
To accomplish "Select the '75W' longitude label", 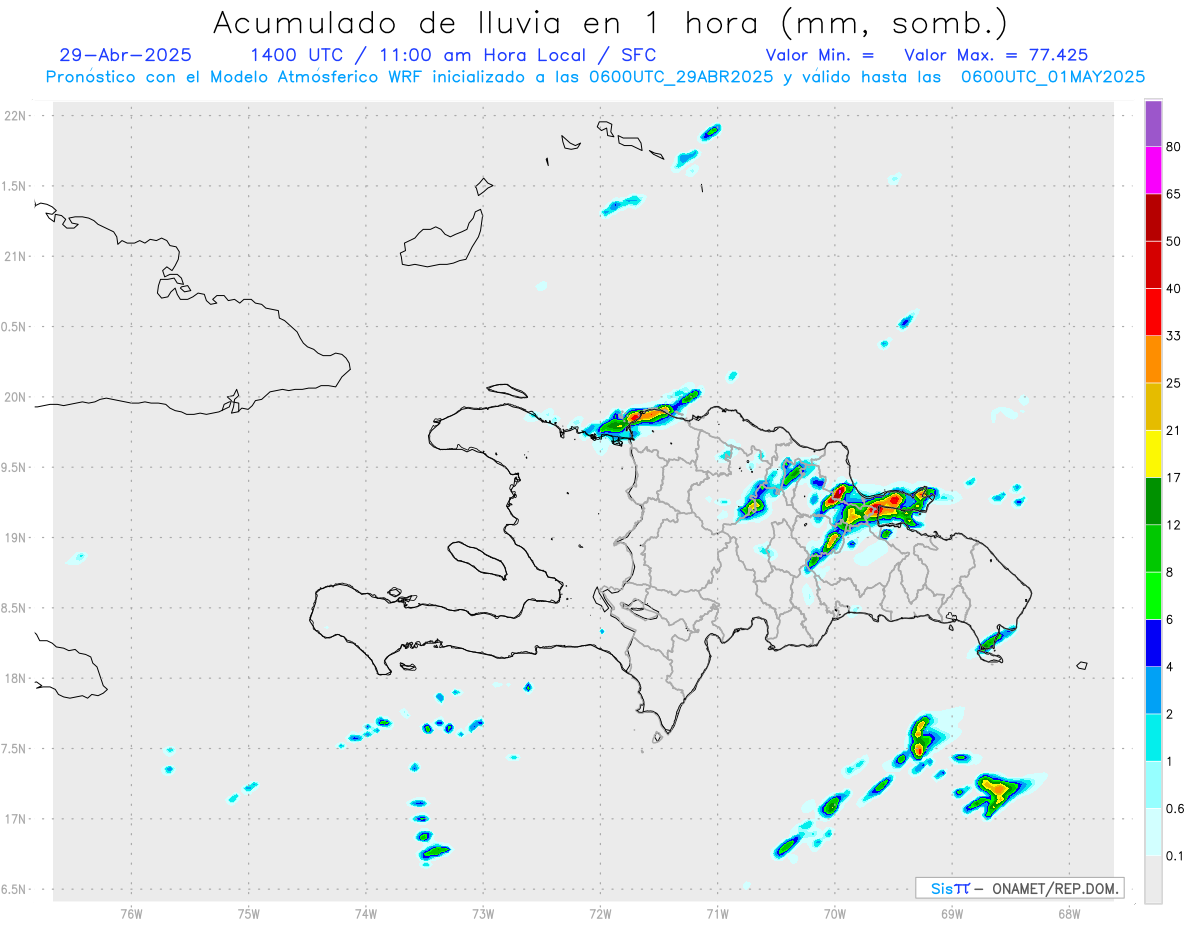I will tap(249, 913).
